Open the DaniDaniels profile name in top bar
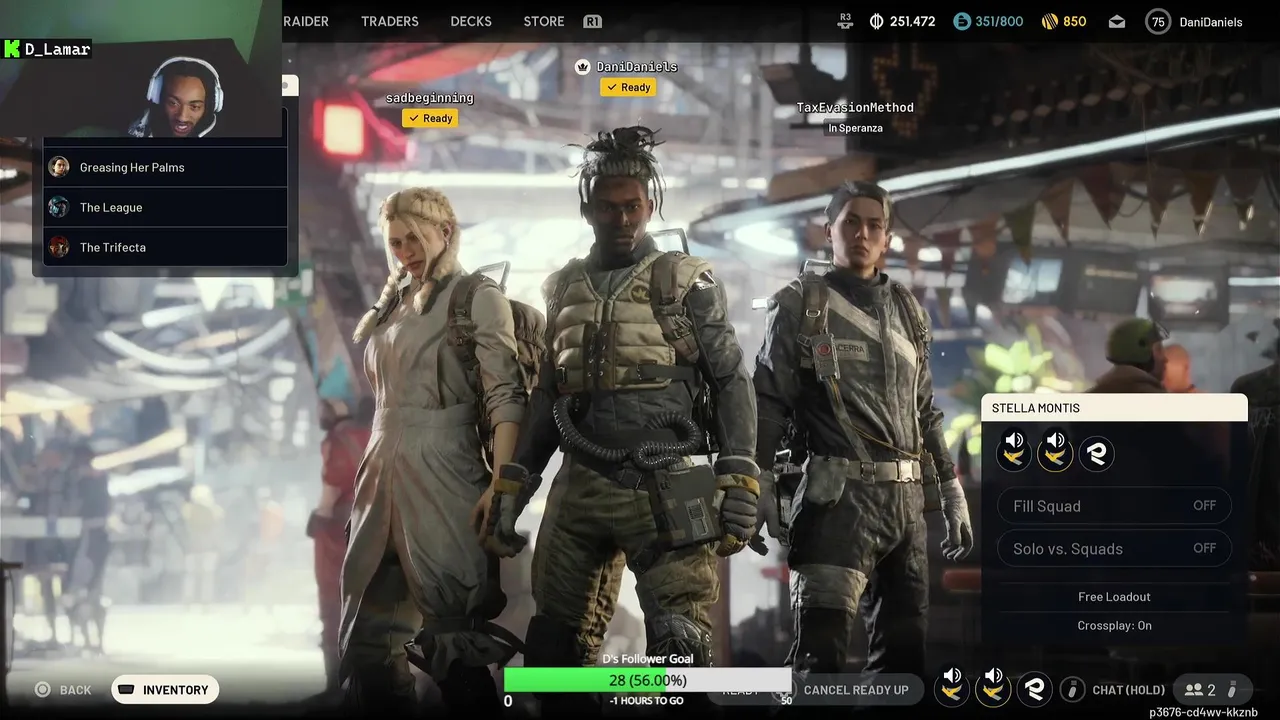 pos(1211,22)
